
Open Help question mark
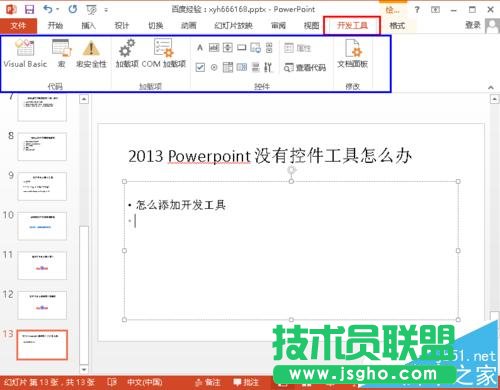[x=417, y=10]
